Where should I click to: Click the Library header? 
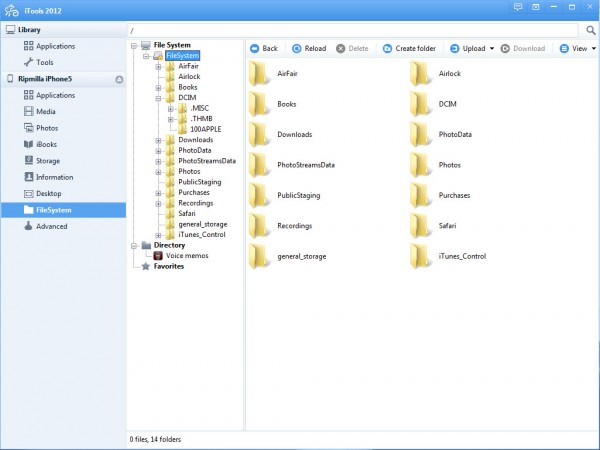pyautogui.click(x=63, y=29)
